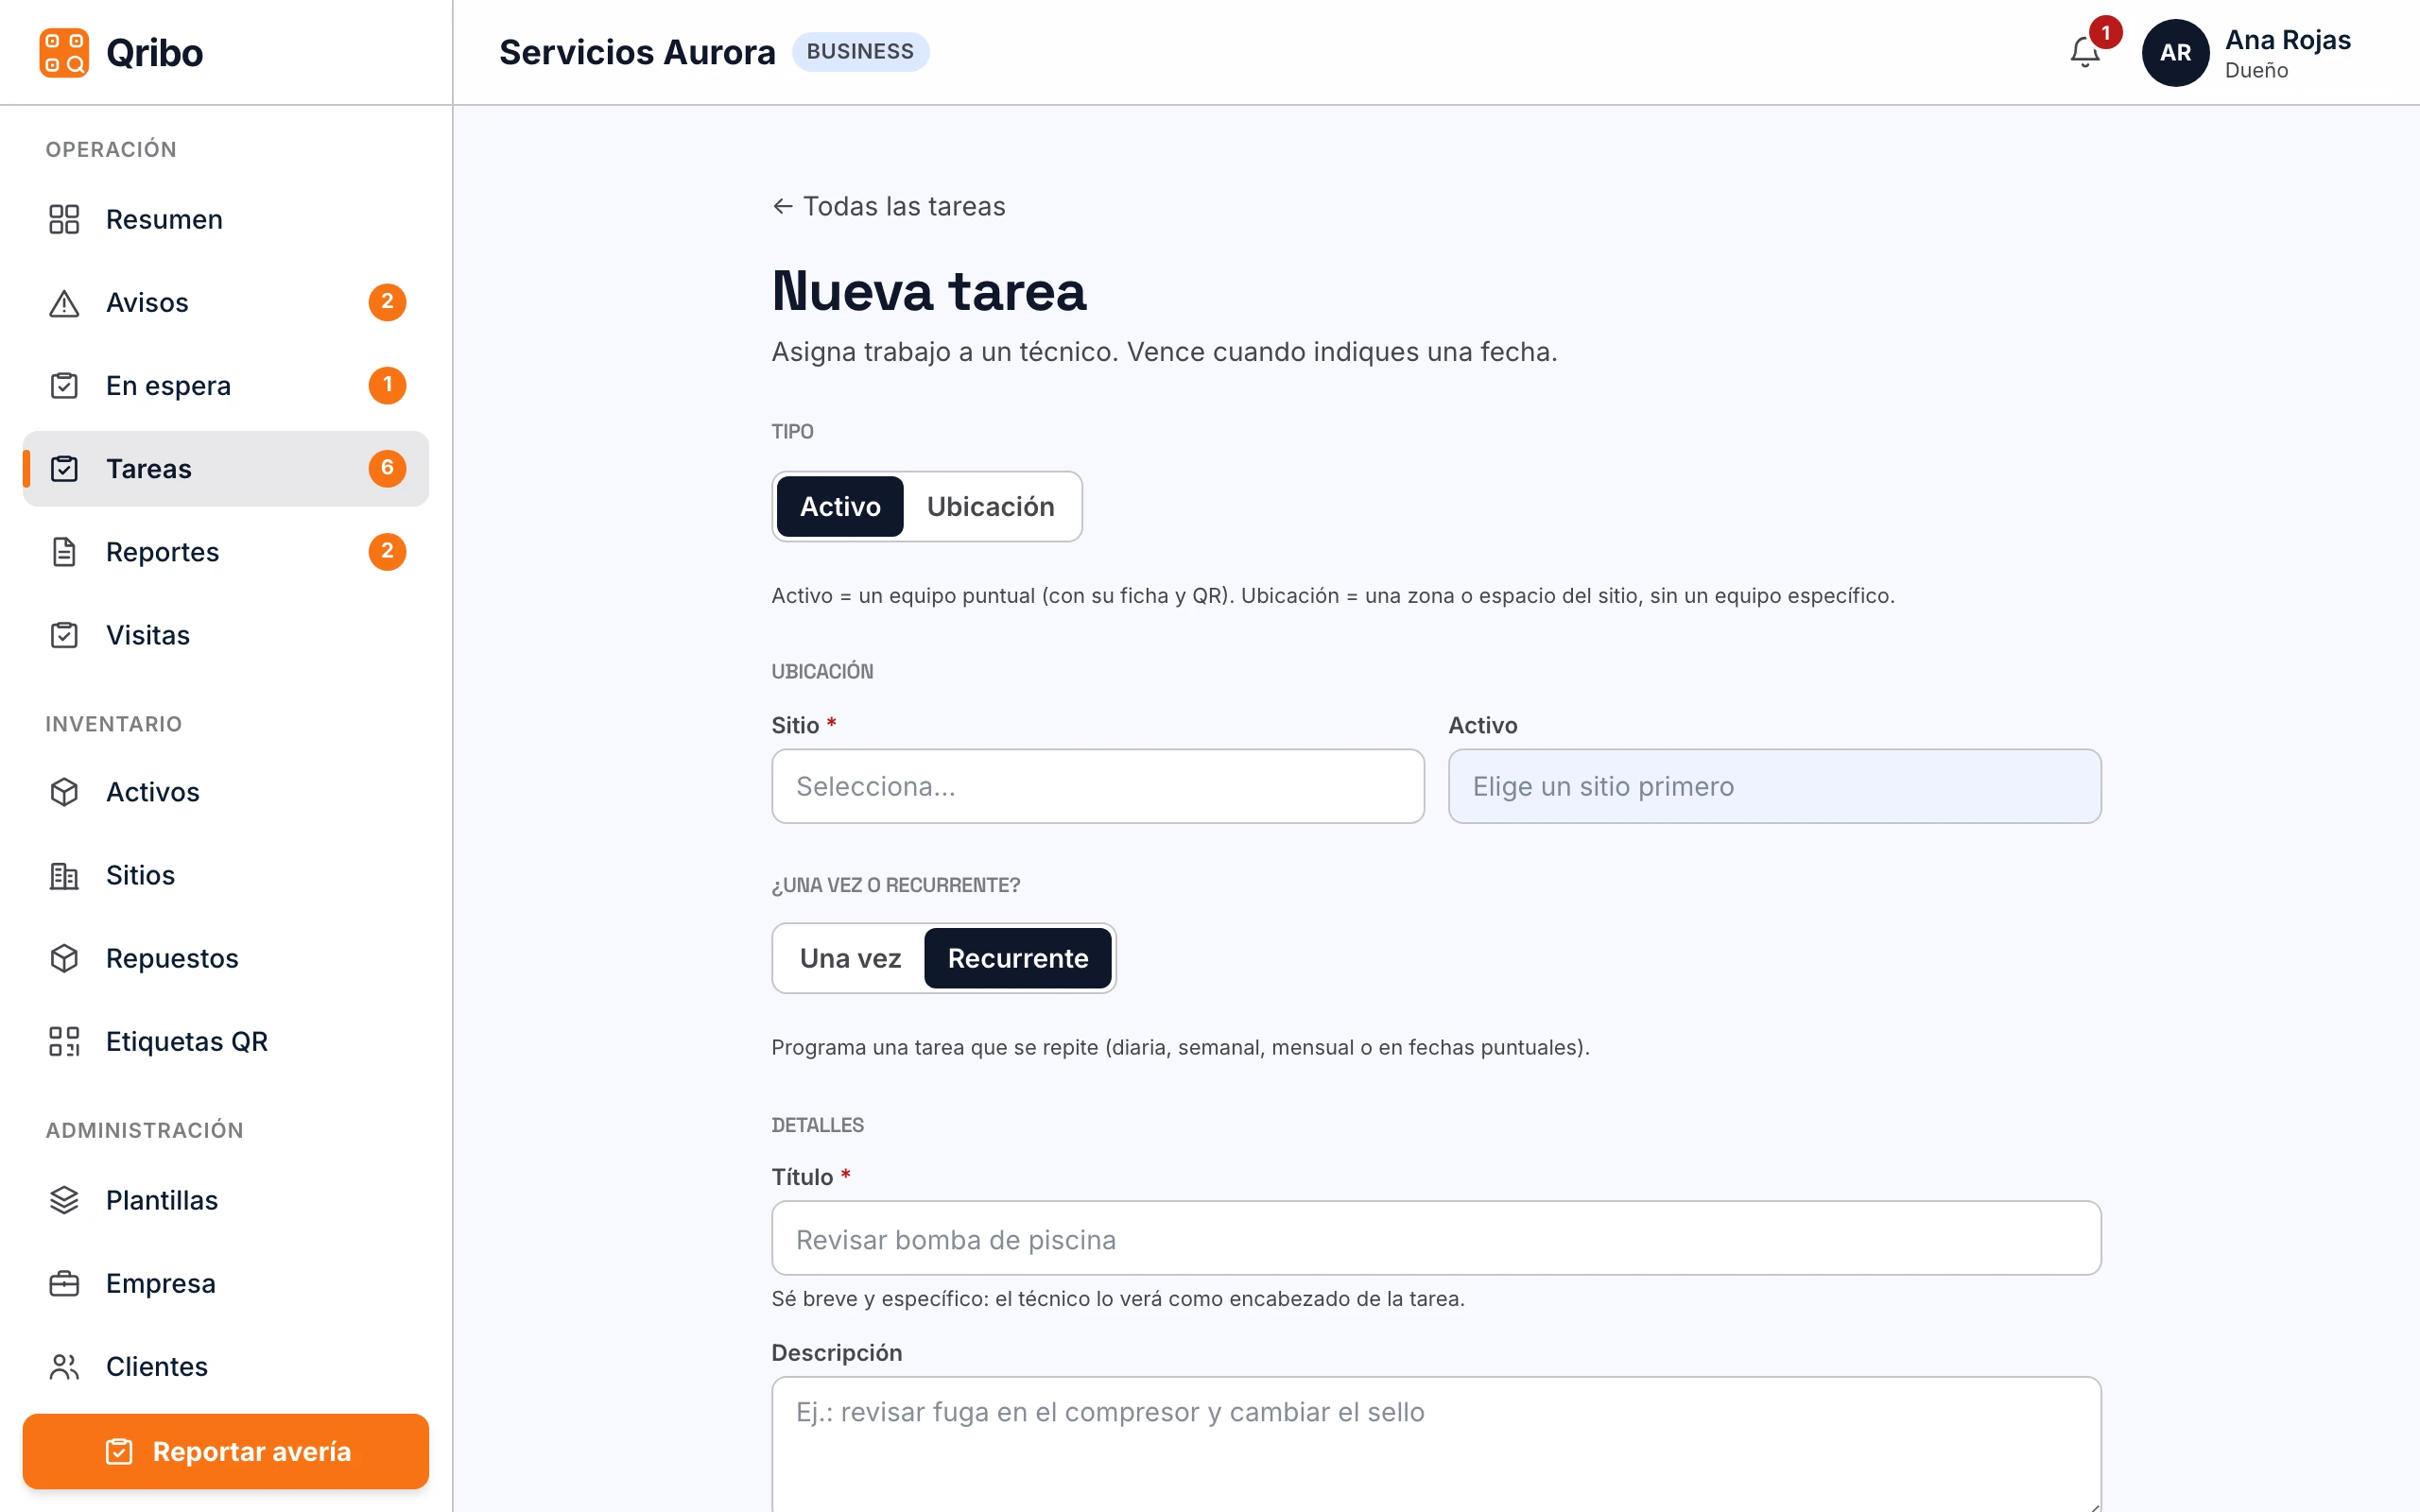Click the Qribo logo icon
Screen dimensions: 2420x1512
tap(64, 52)
